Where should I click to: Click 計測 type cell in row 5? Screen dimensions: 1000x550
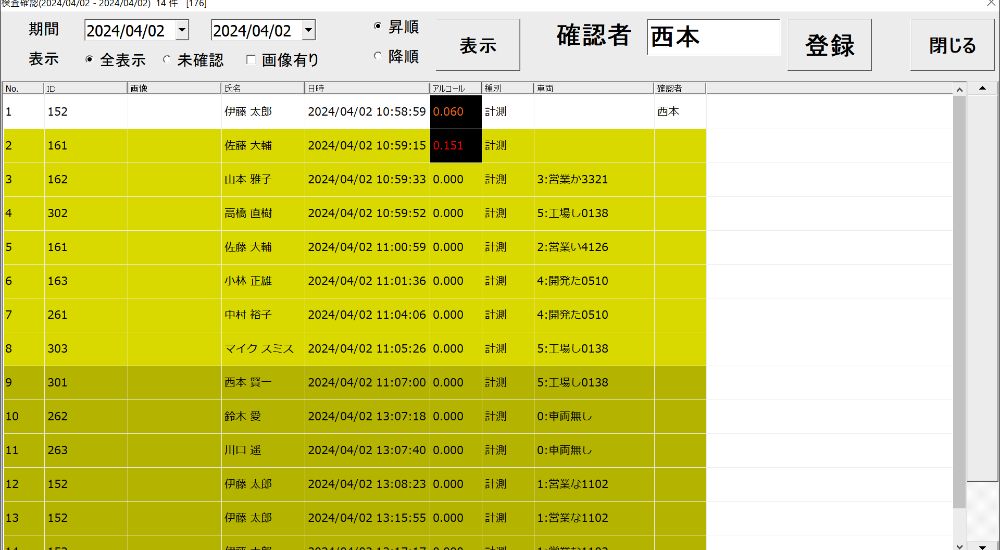tap(508, 247)
